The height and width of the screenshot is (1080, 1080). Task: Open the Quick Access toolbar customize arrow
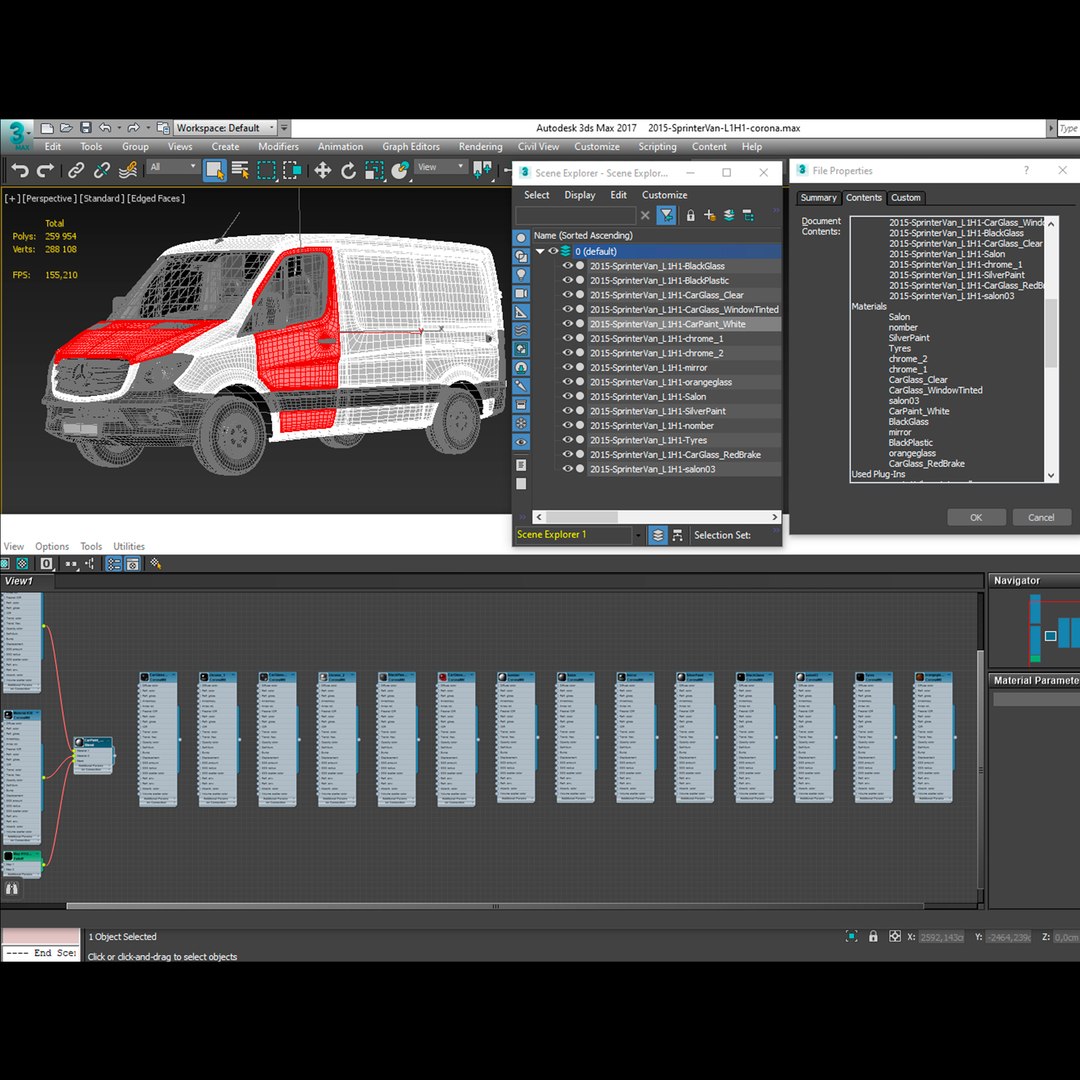click(284, 128)
